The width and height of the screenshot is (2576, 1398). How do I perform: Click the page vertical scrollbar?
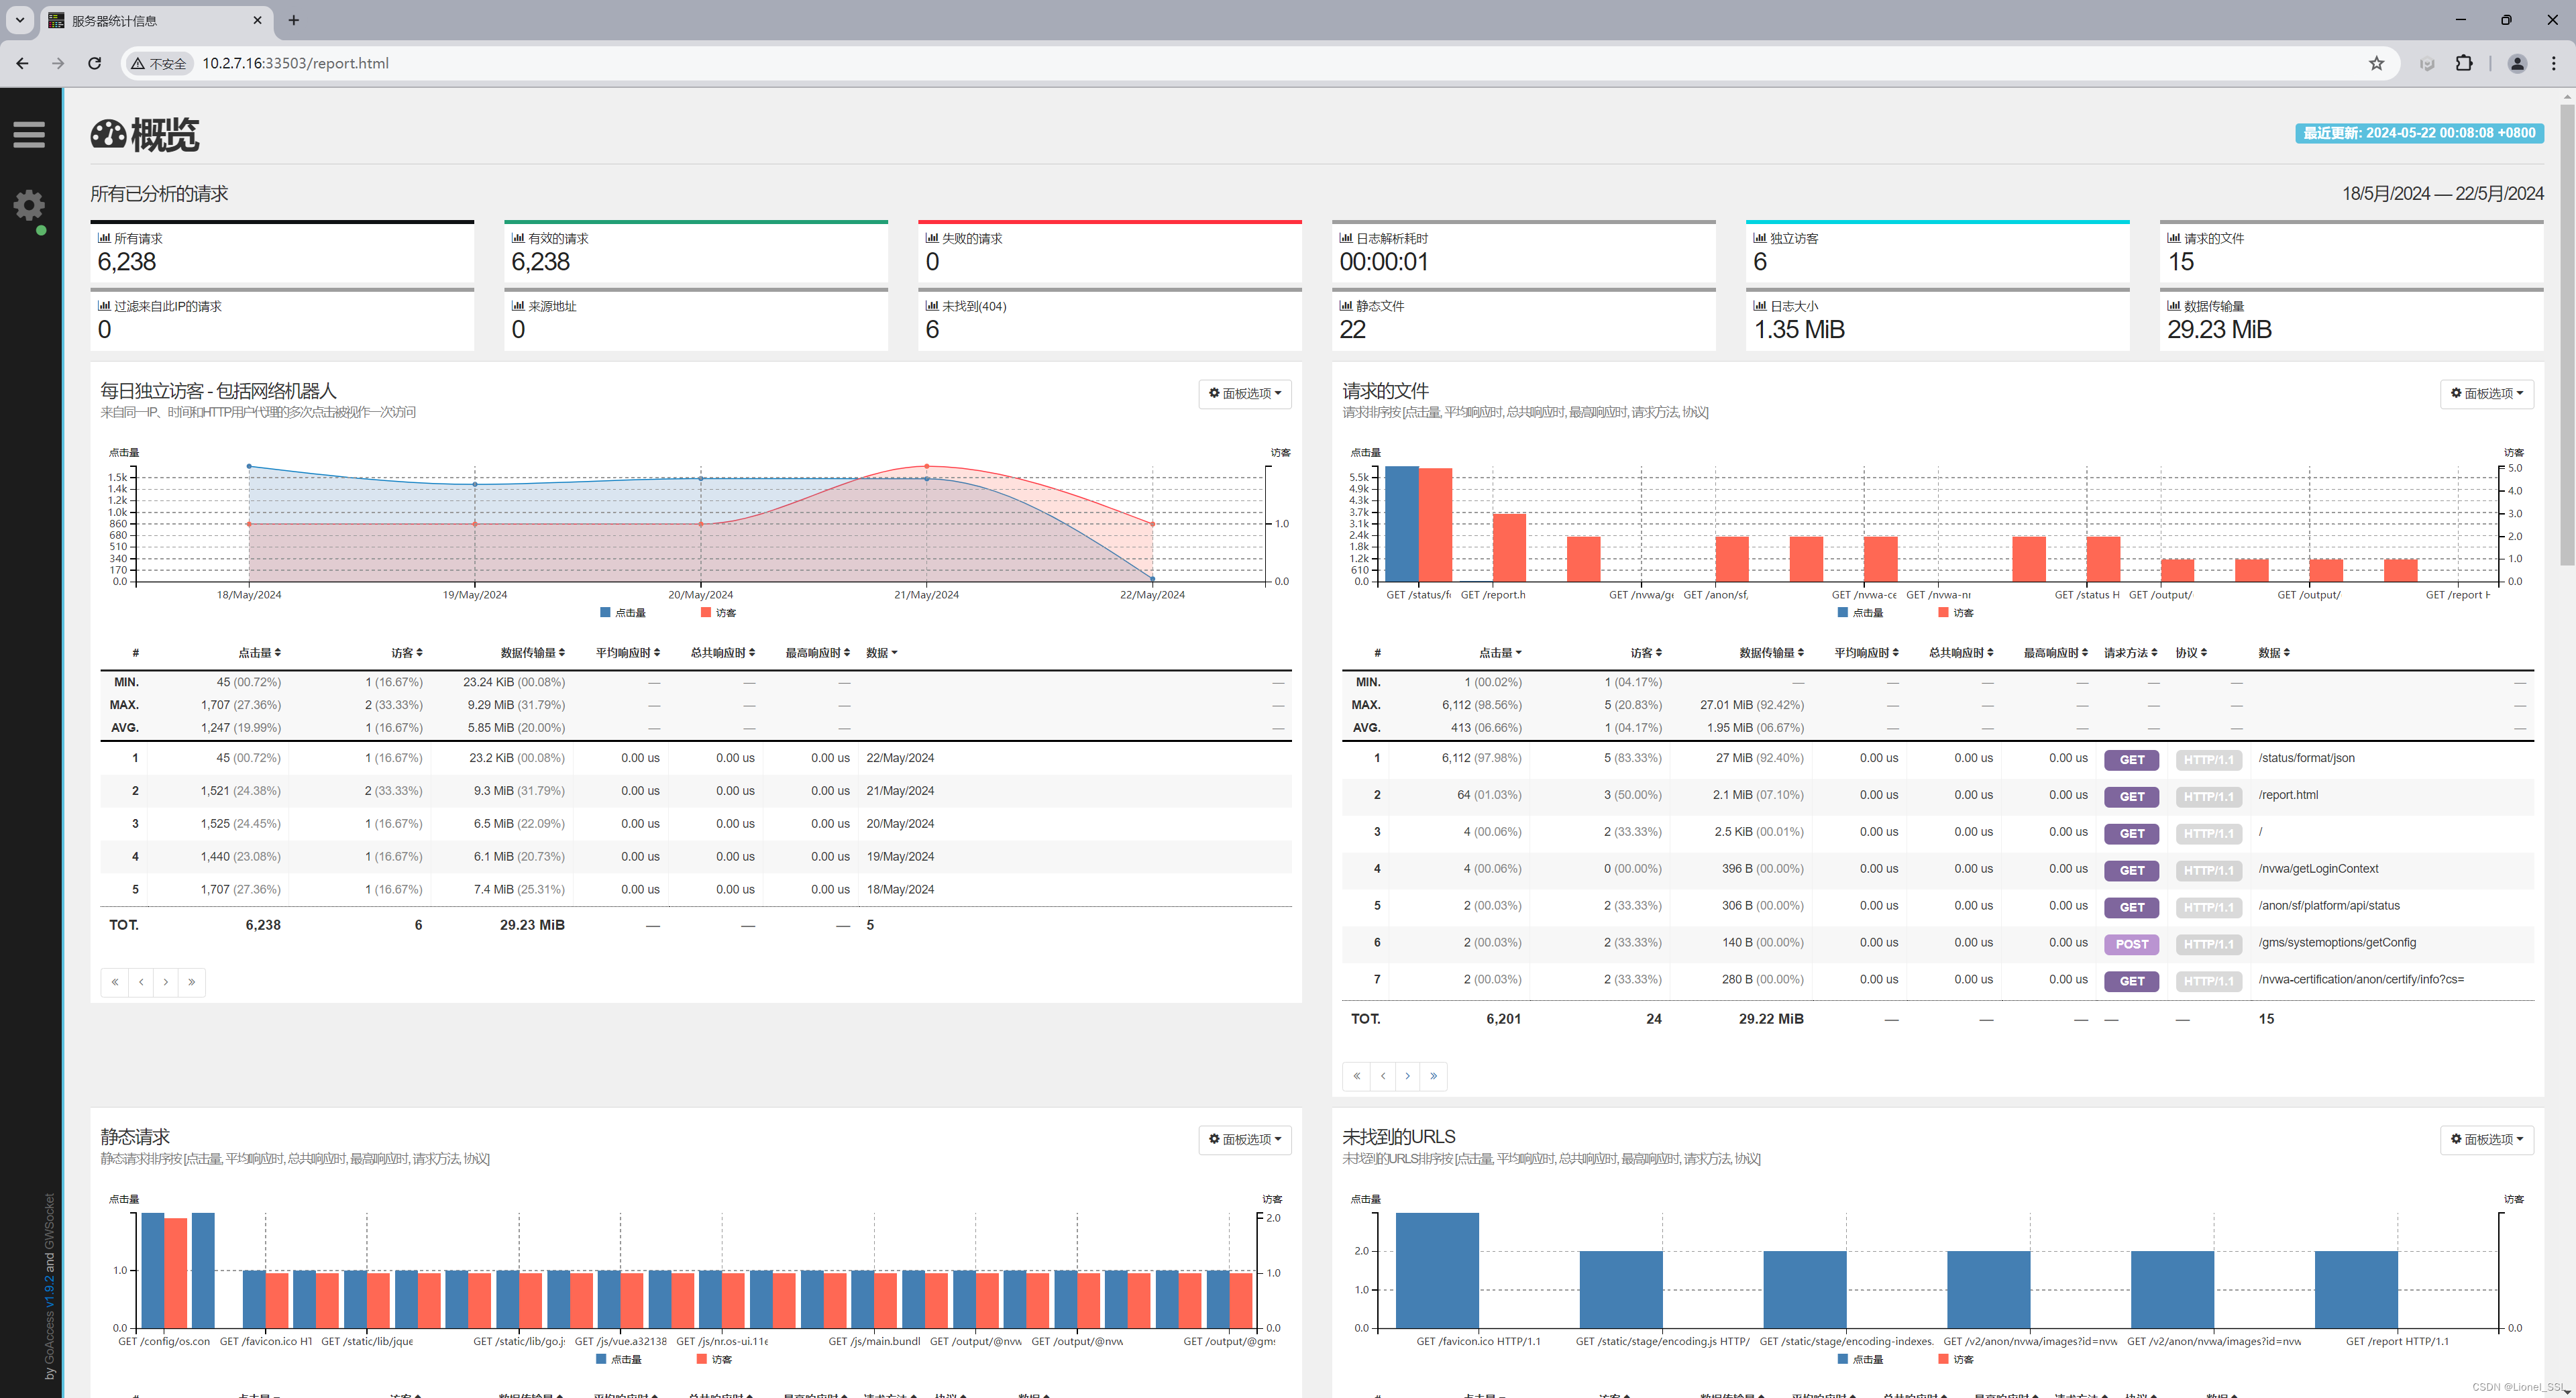pyautogui.click(x=2566, y=334)
